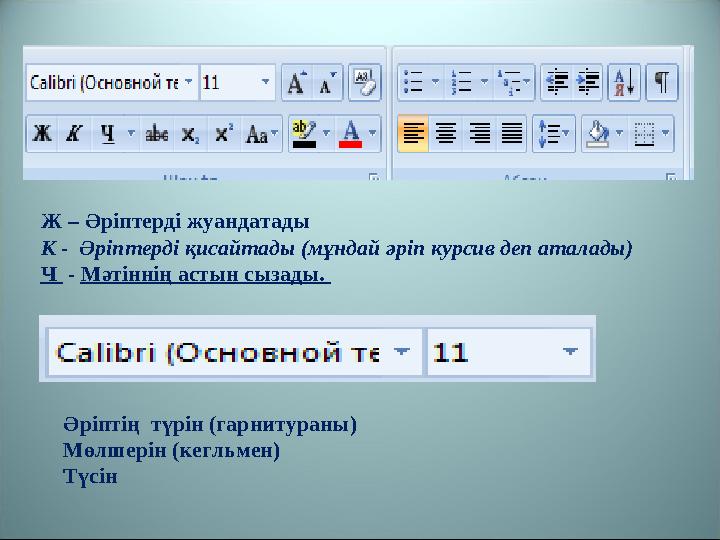Viewport: 720px width, 540px height.
Task: Apply the red font color
Action: [x=350, y=134]
